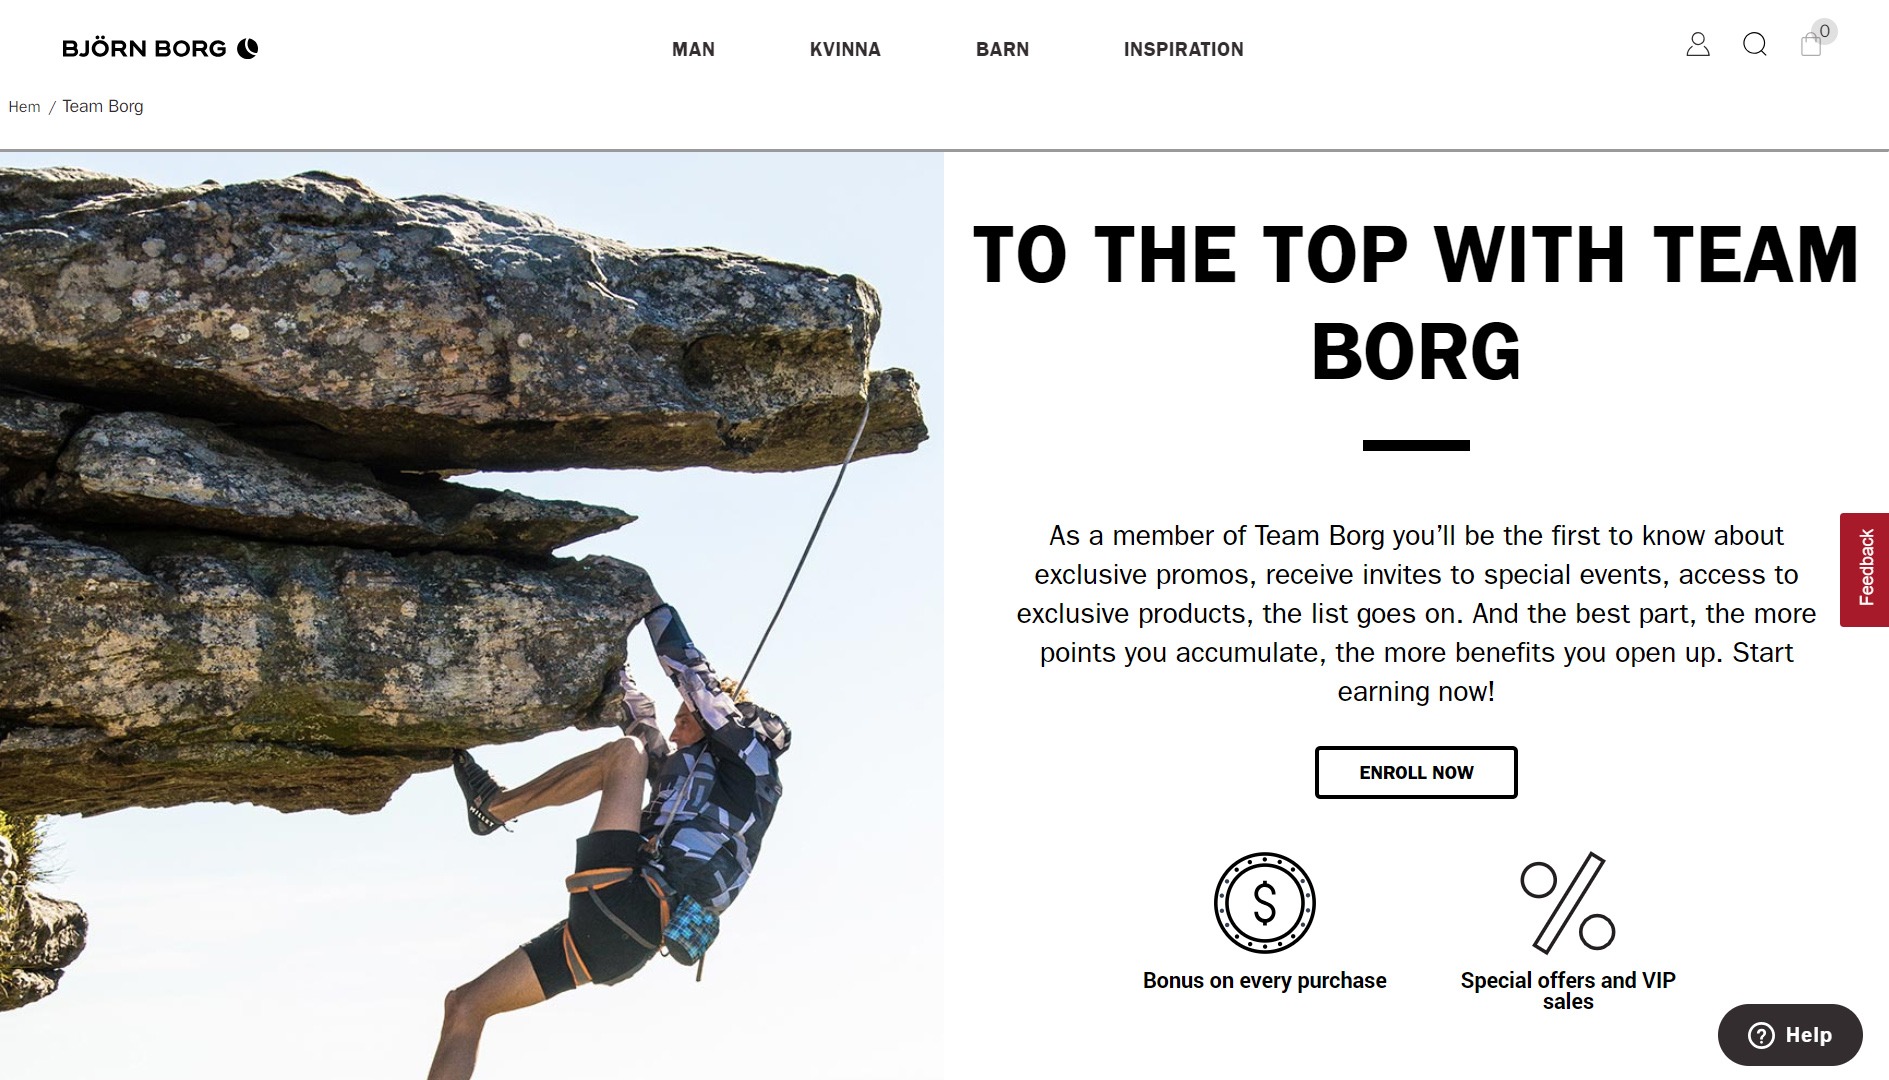Click the cart item count badge
This screenshot has width=1889, height=1080.
point(1825,31)
